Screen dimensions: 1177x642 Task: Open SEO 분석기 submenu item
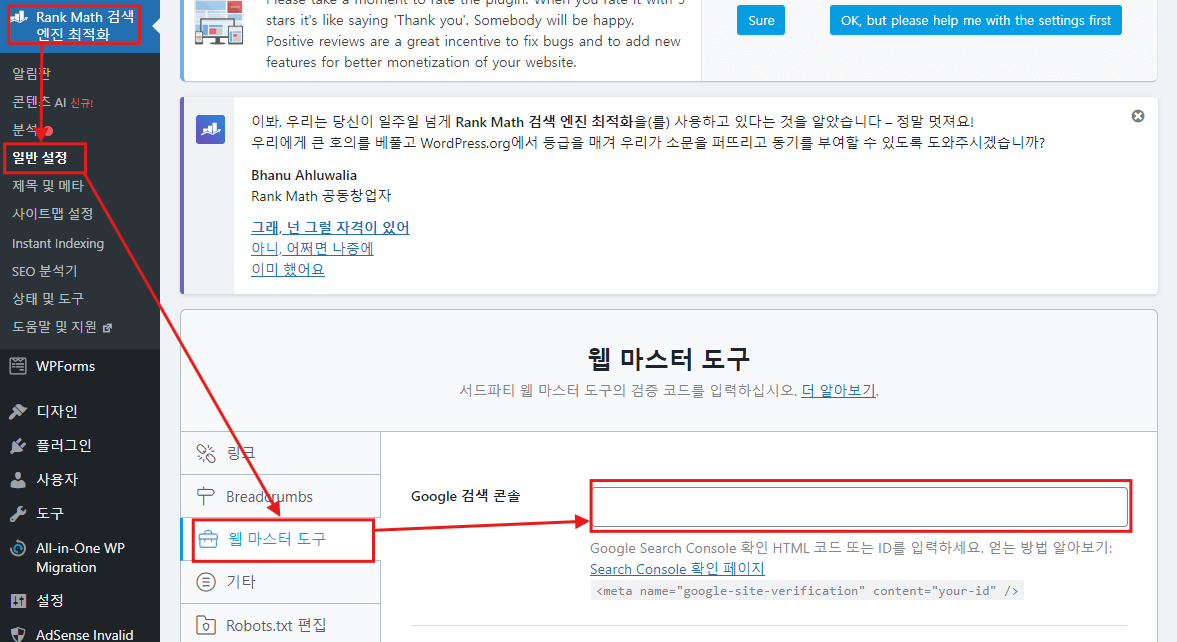[x=44, y=271]
